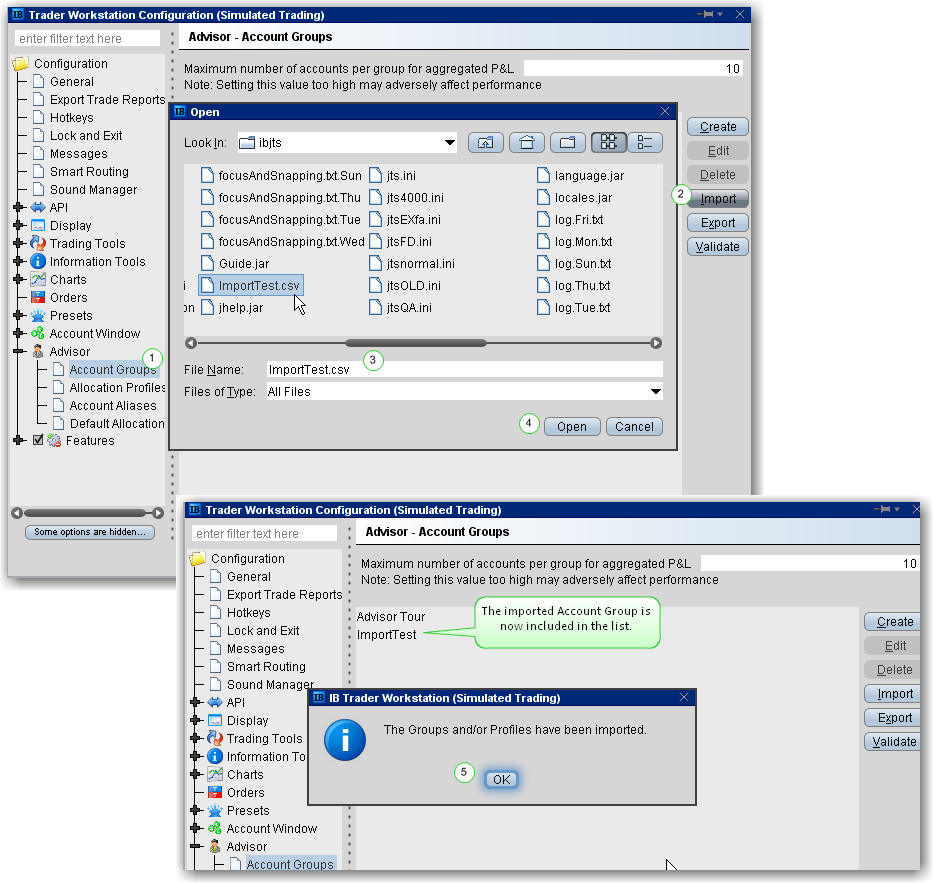Screen dimensions: 933x883
Task: Click the Configuration folder icon in rear config window
Action: coord(21,63)
